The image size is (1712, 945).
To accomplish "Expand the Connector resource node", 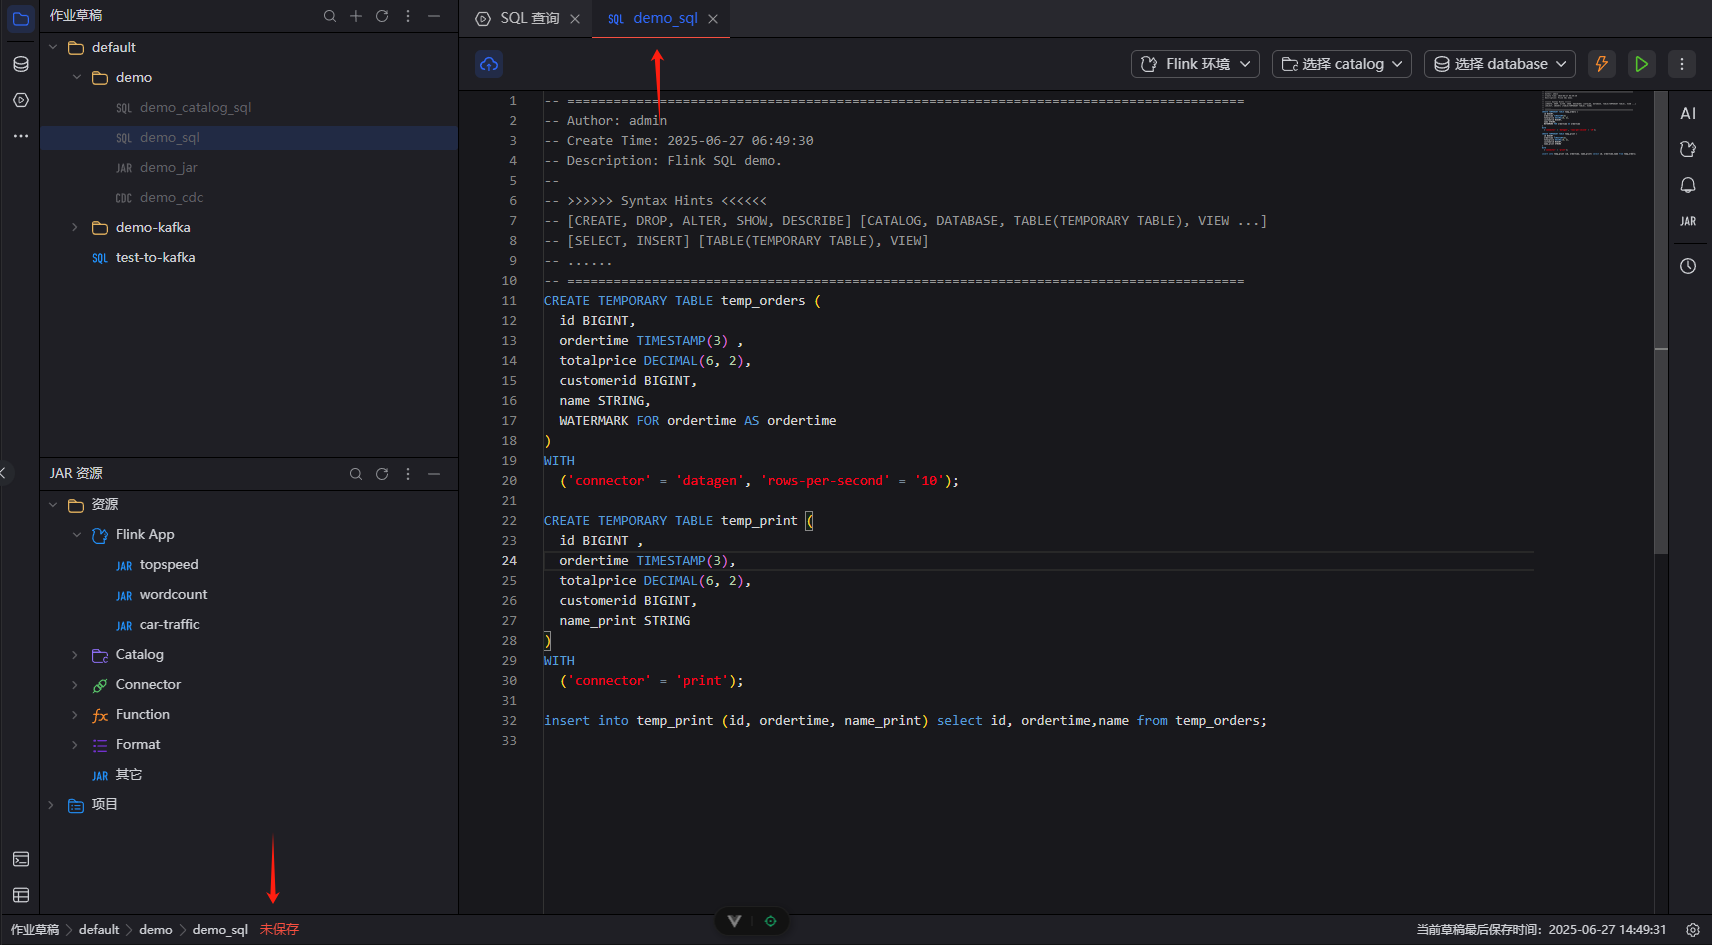I will coord(75,685).
